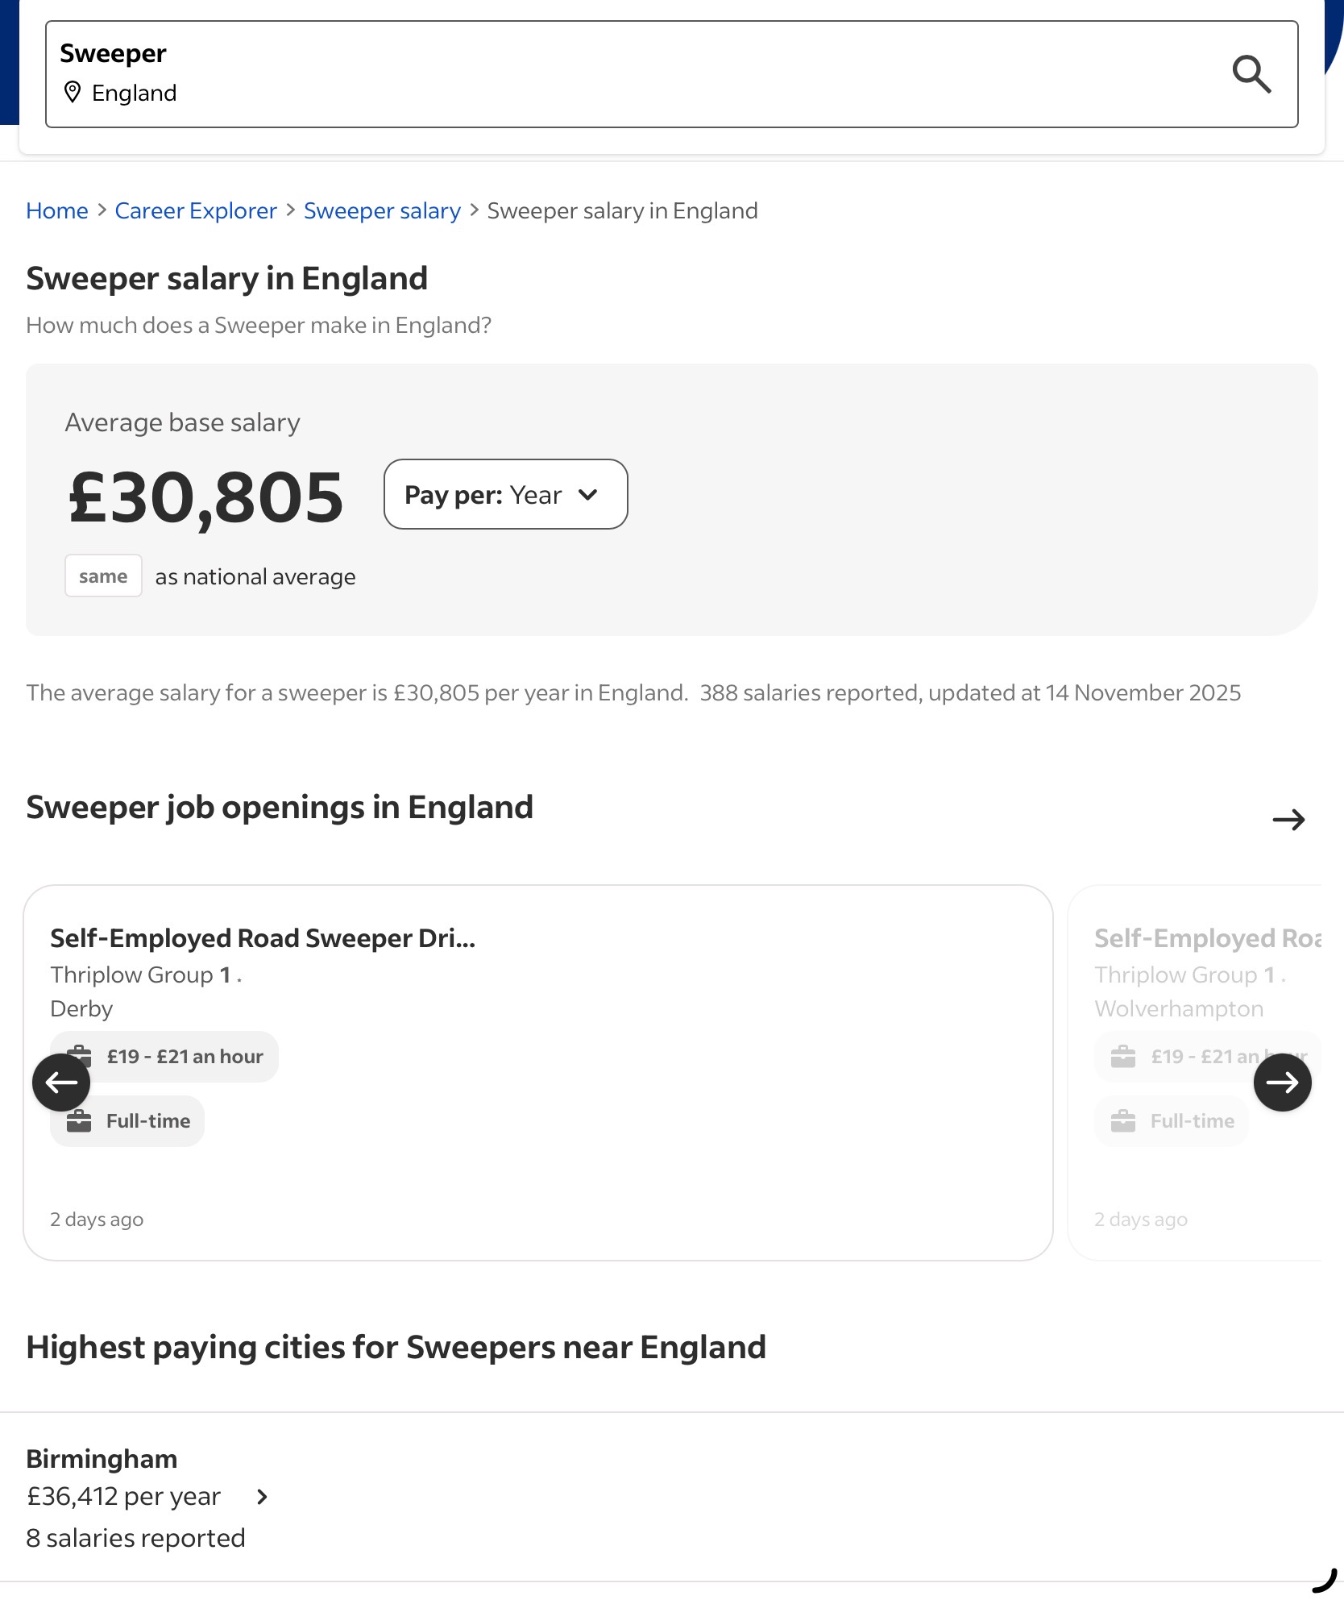Click the England location text in search

(134, 93)
